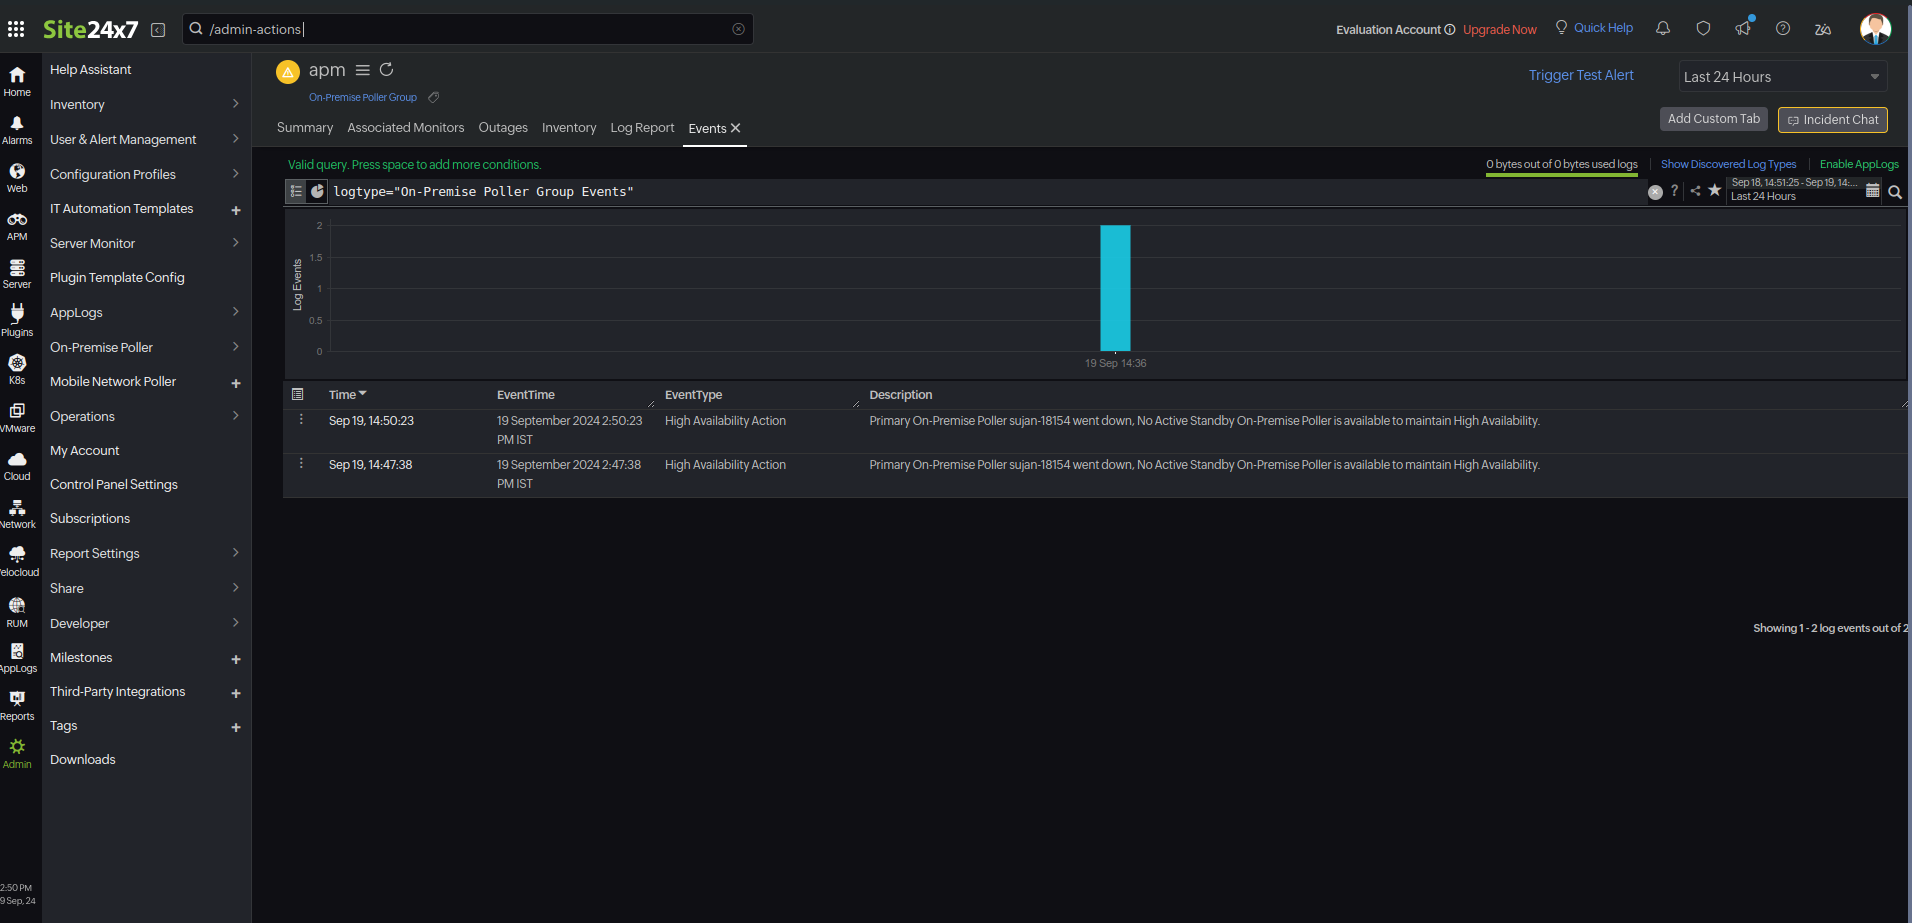The width and height of the screenshot is (1912, 923).
Task: Switch to the list view toggle in query bar
Action: coord(296,192)
